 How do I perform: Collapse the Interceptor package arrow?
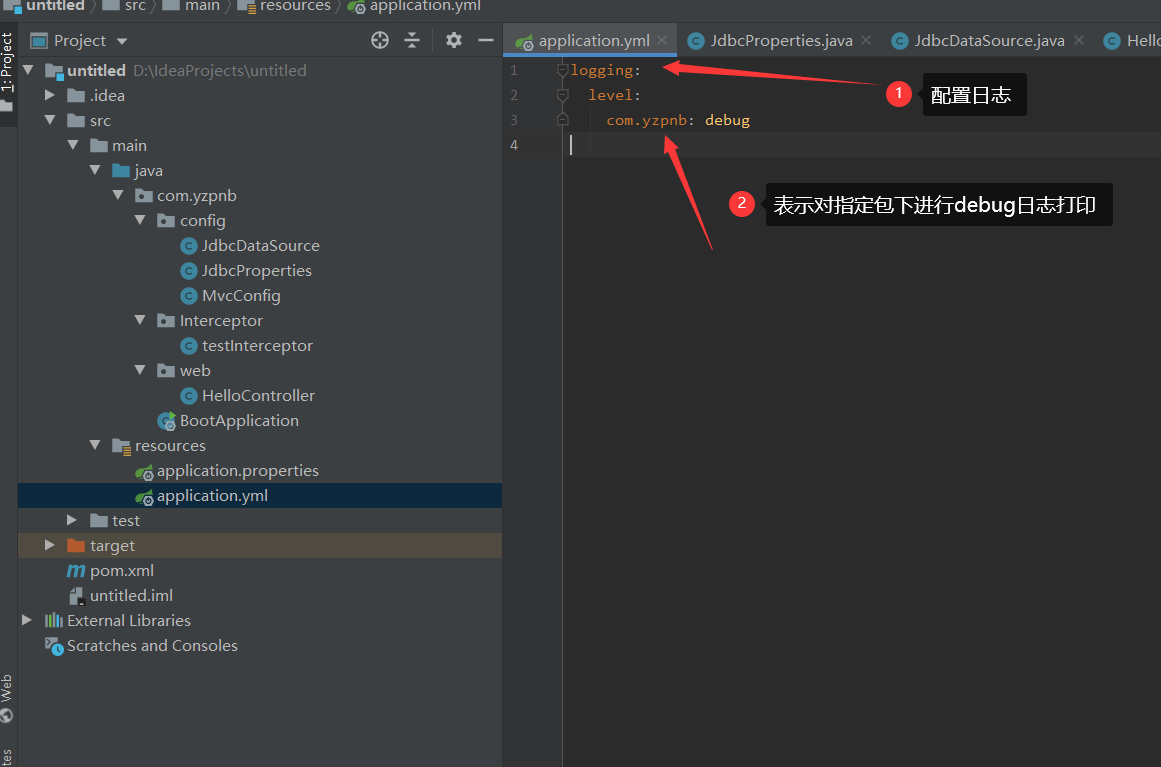point(140,321)
